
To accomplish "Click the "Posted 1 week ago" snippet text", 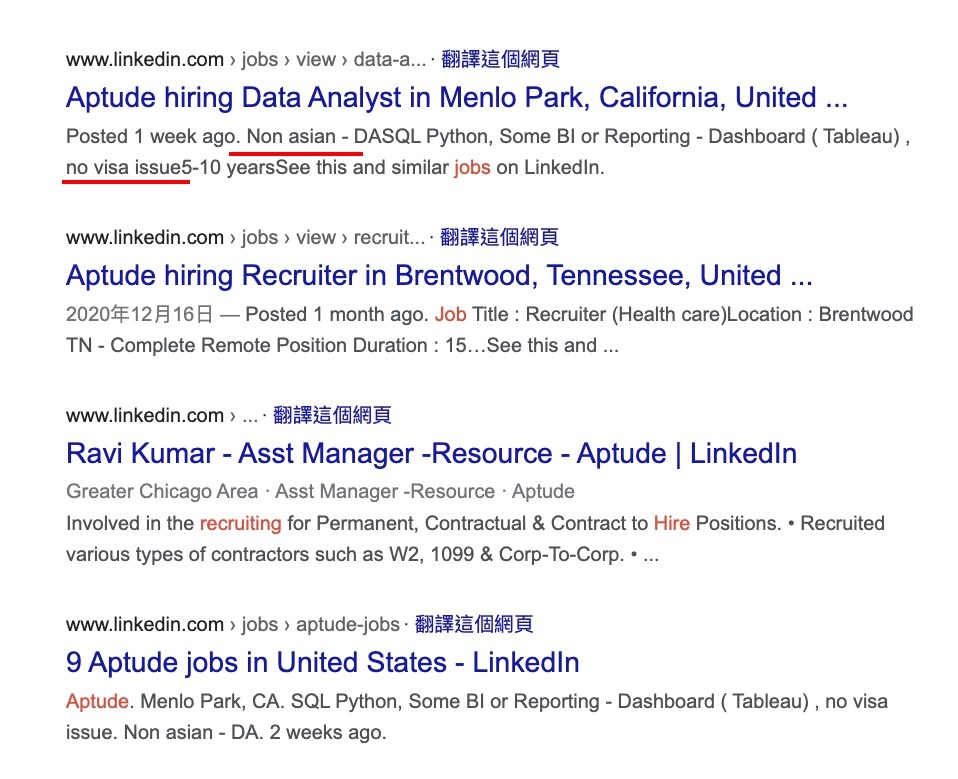I will point(152,136).
